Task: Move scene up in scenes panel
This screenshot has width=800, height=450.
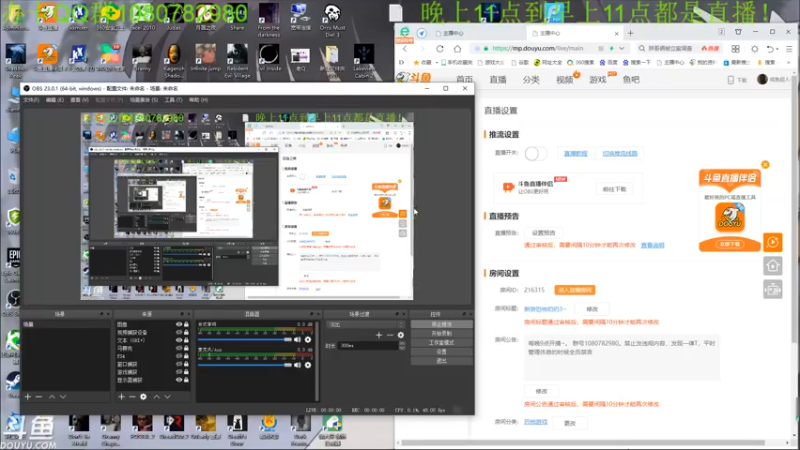Action: [52, 396]
